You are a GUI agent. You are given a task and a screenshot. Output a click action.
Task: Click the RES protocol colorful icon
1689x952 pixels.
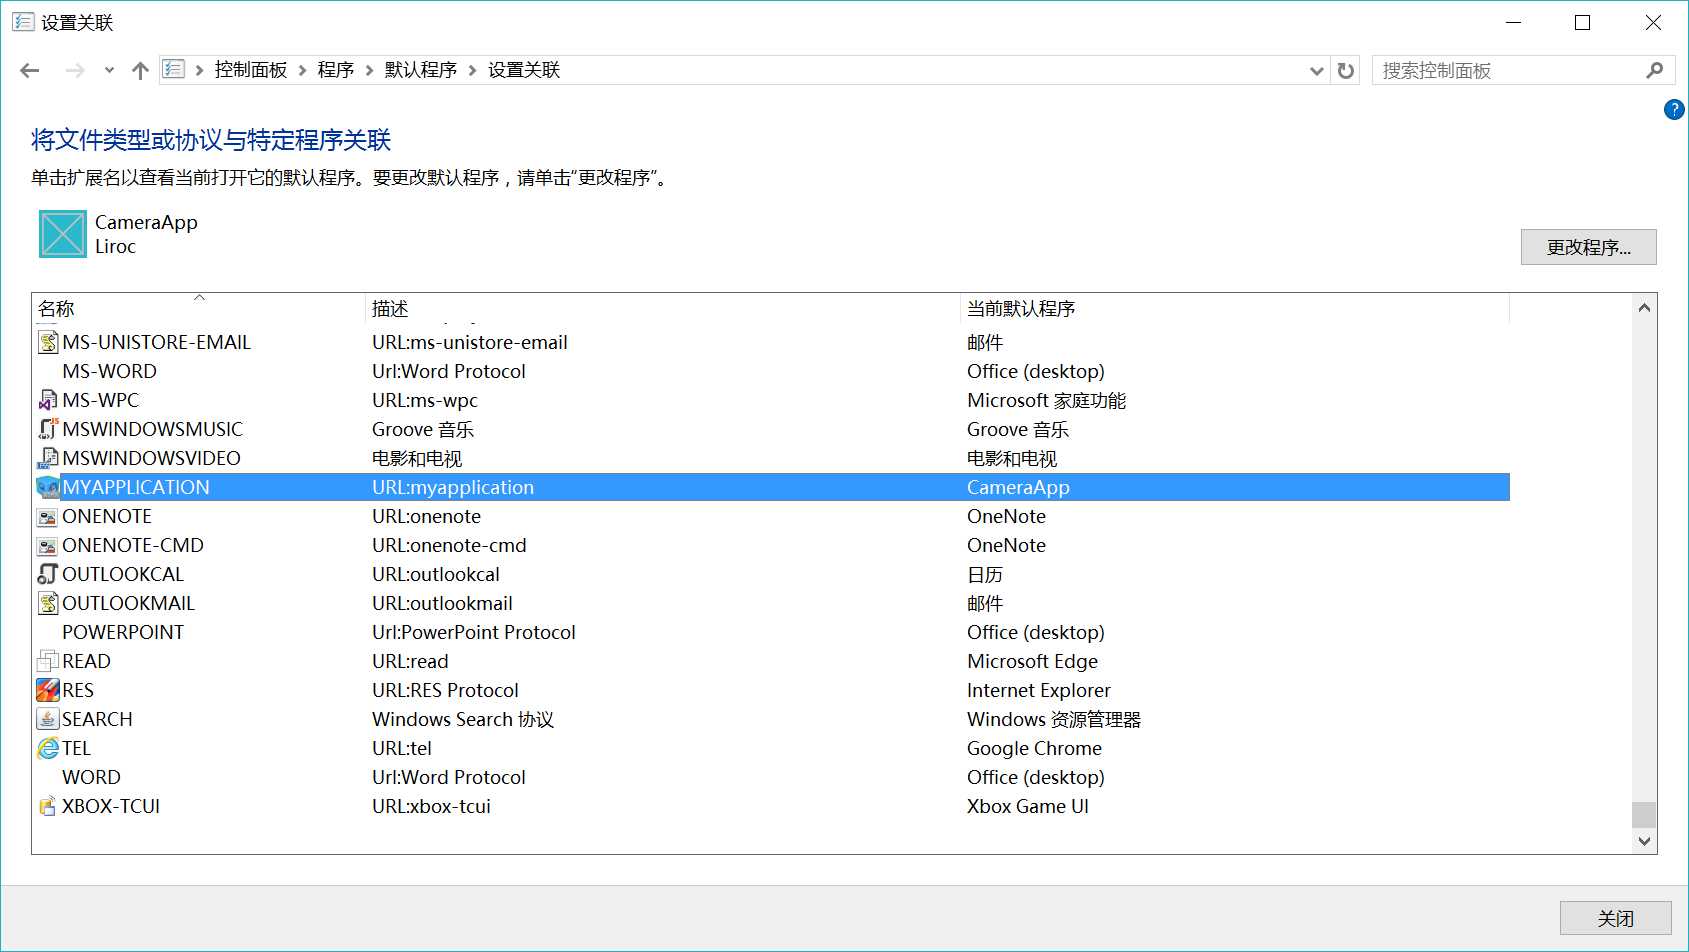tap(48, 690)
